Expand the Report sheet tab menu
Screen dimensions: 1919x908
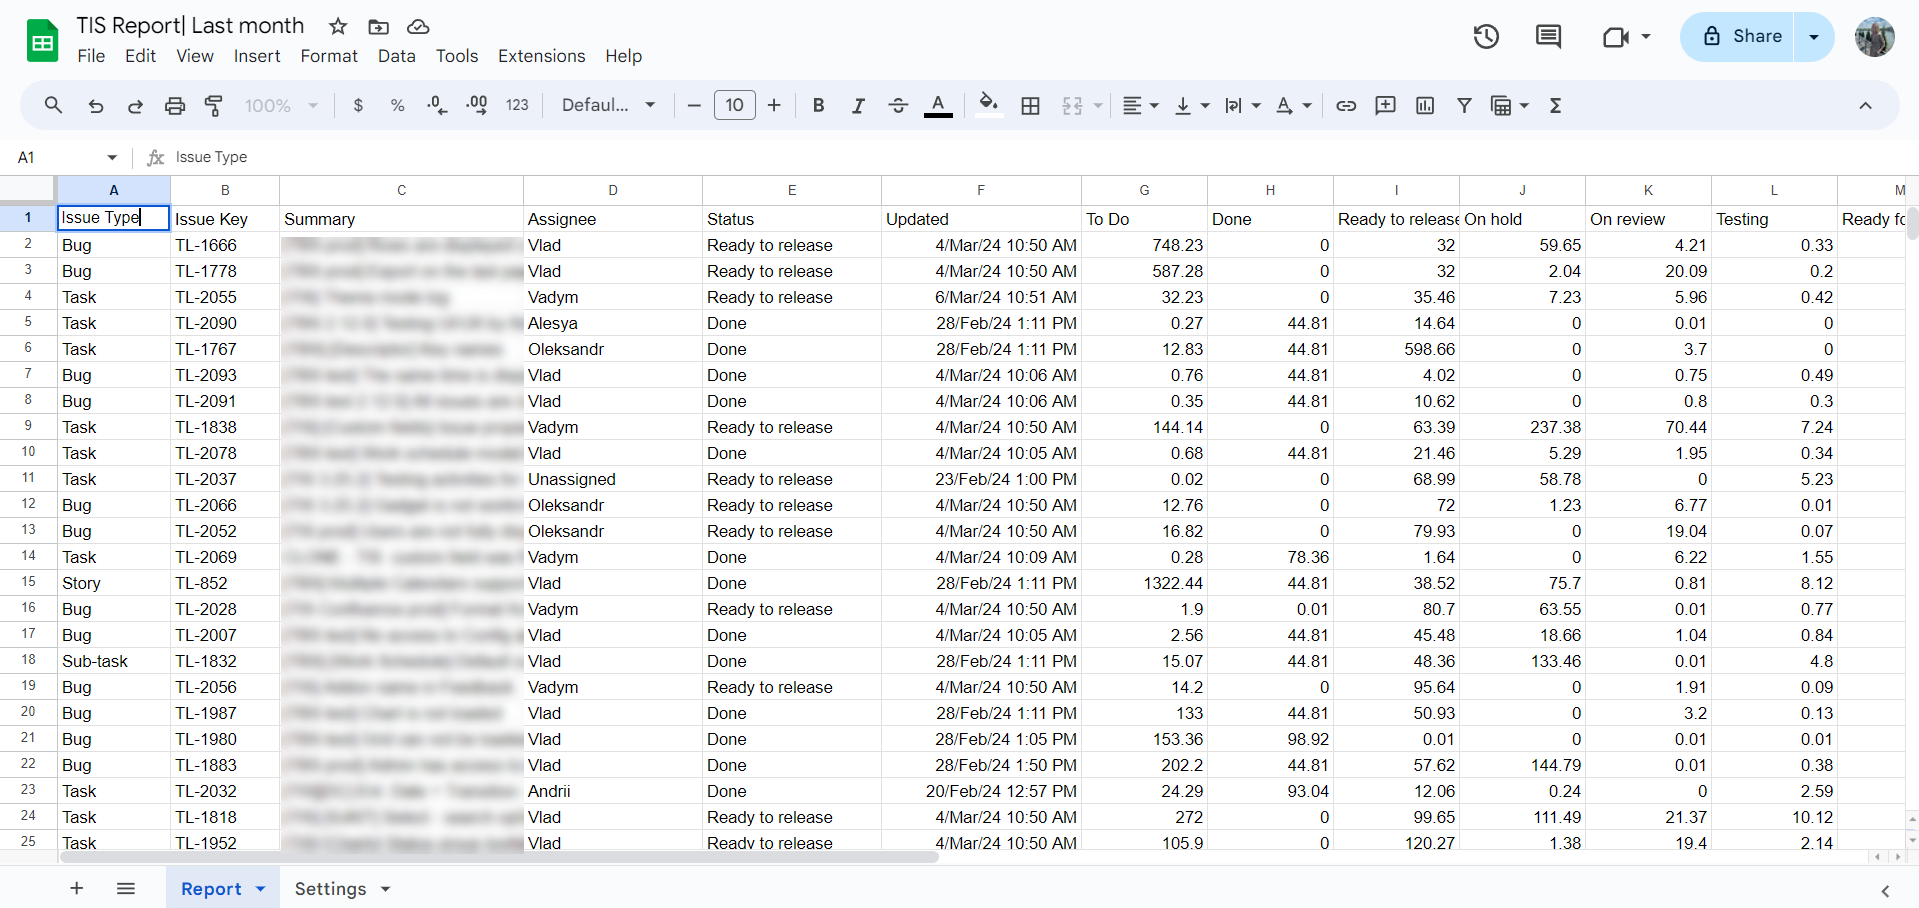tap(261, 889)
